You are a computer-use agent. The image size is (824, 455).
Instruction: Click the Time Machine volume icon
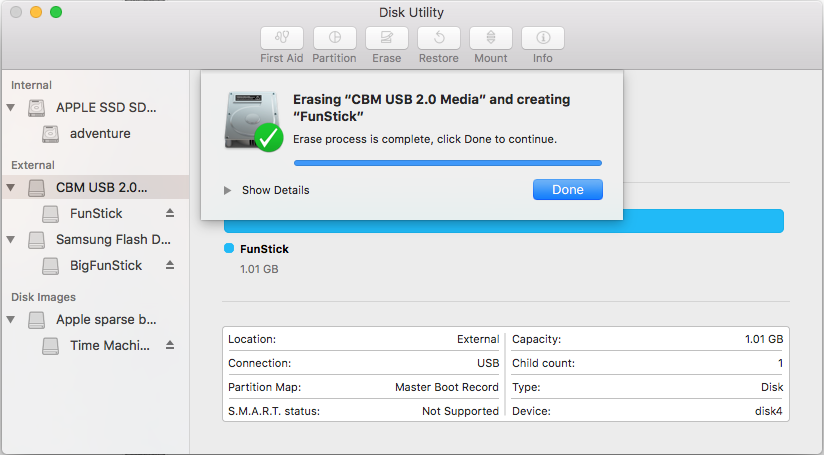click(x=50, y=345)
